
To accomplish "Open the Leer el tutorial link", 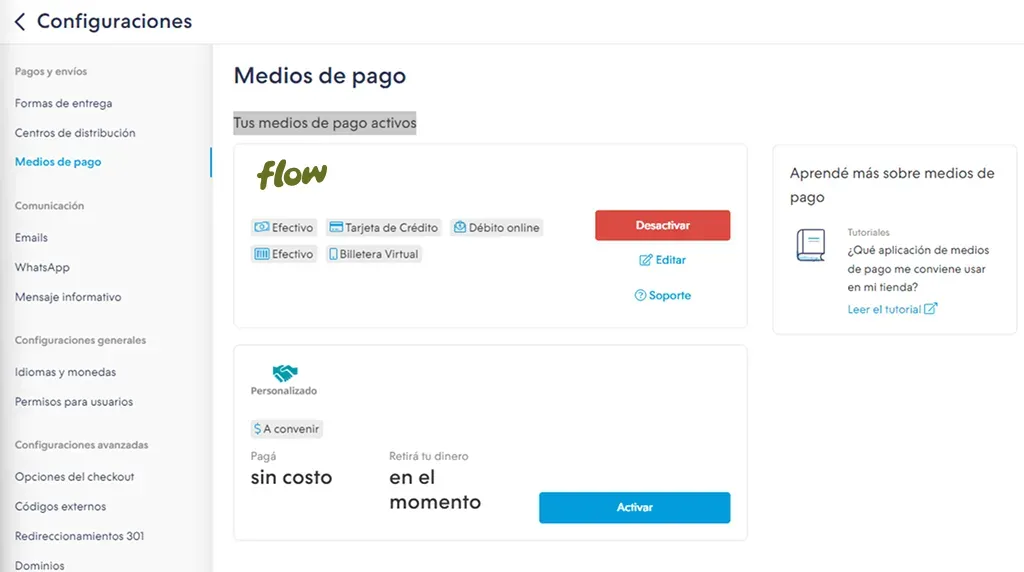I will coord(892,310).
